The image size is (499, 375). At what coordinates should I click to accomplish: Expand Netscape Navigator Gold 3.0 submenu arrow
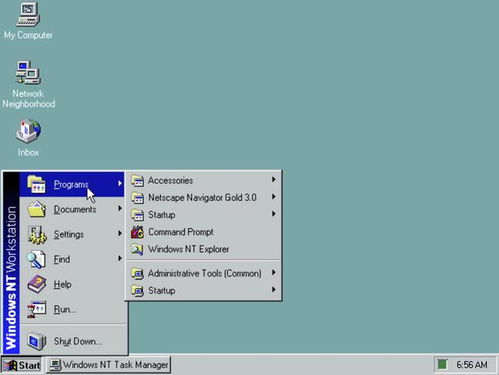pos(273,197)
